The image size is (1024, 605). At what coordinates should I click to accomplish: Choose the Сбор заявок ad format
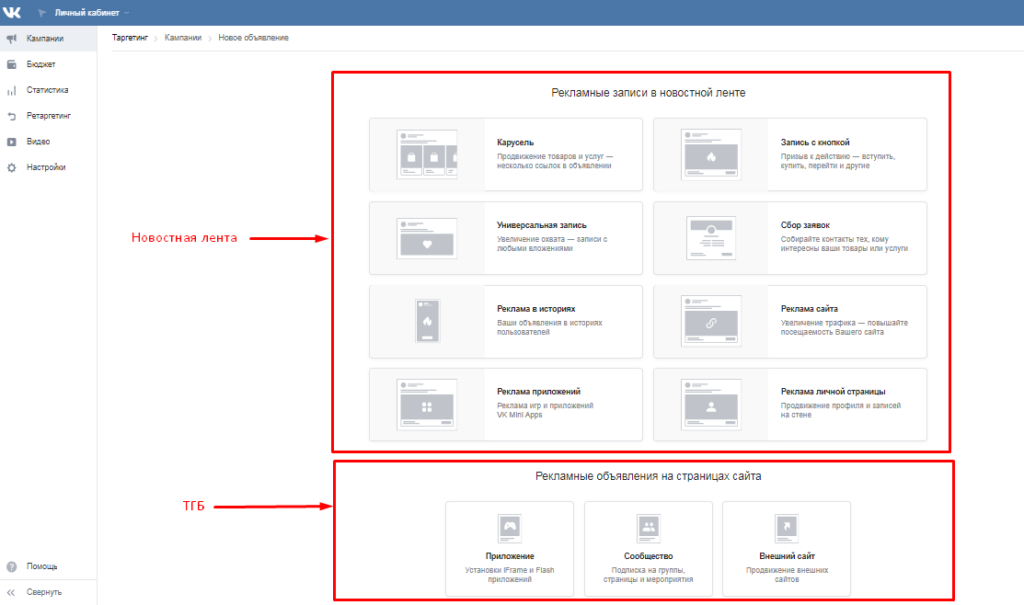coord(789,238)
